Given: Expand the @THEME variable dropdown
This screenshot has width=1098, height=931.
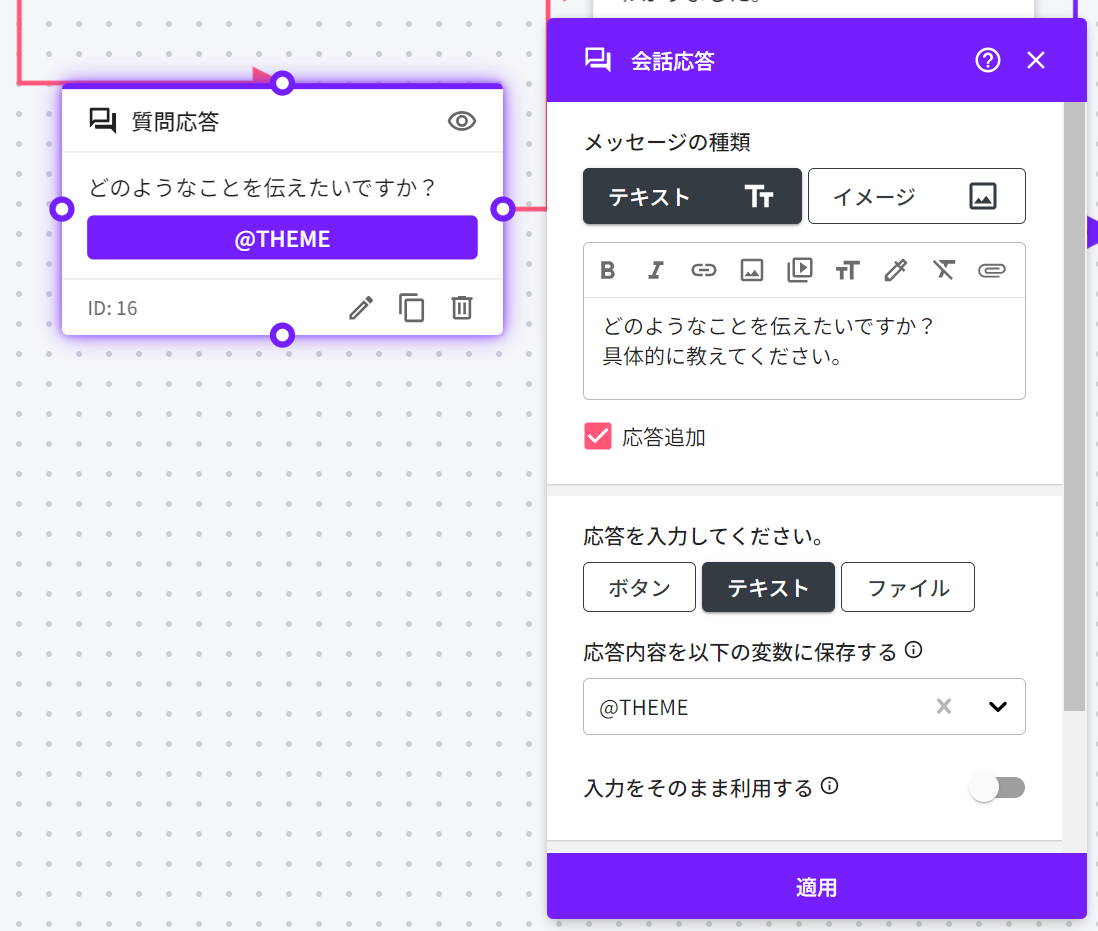Looking at the screenshot, I should [997, 707].
